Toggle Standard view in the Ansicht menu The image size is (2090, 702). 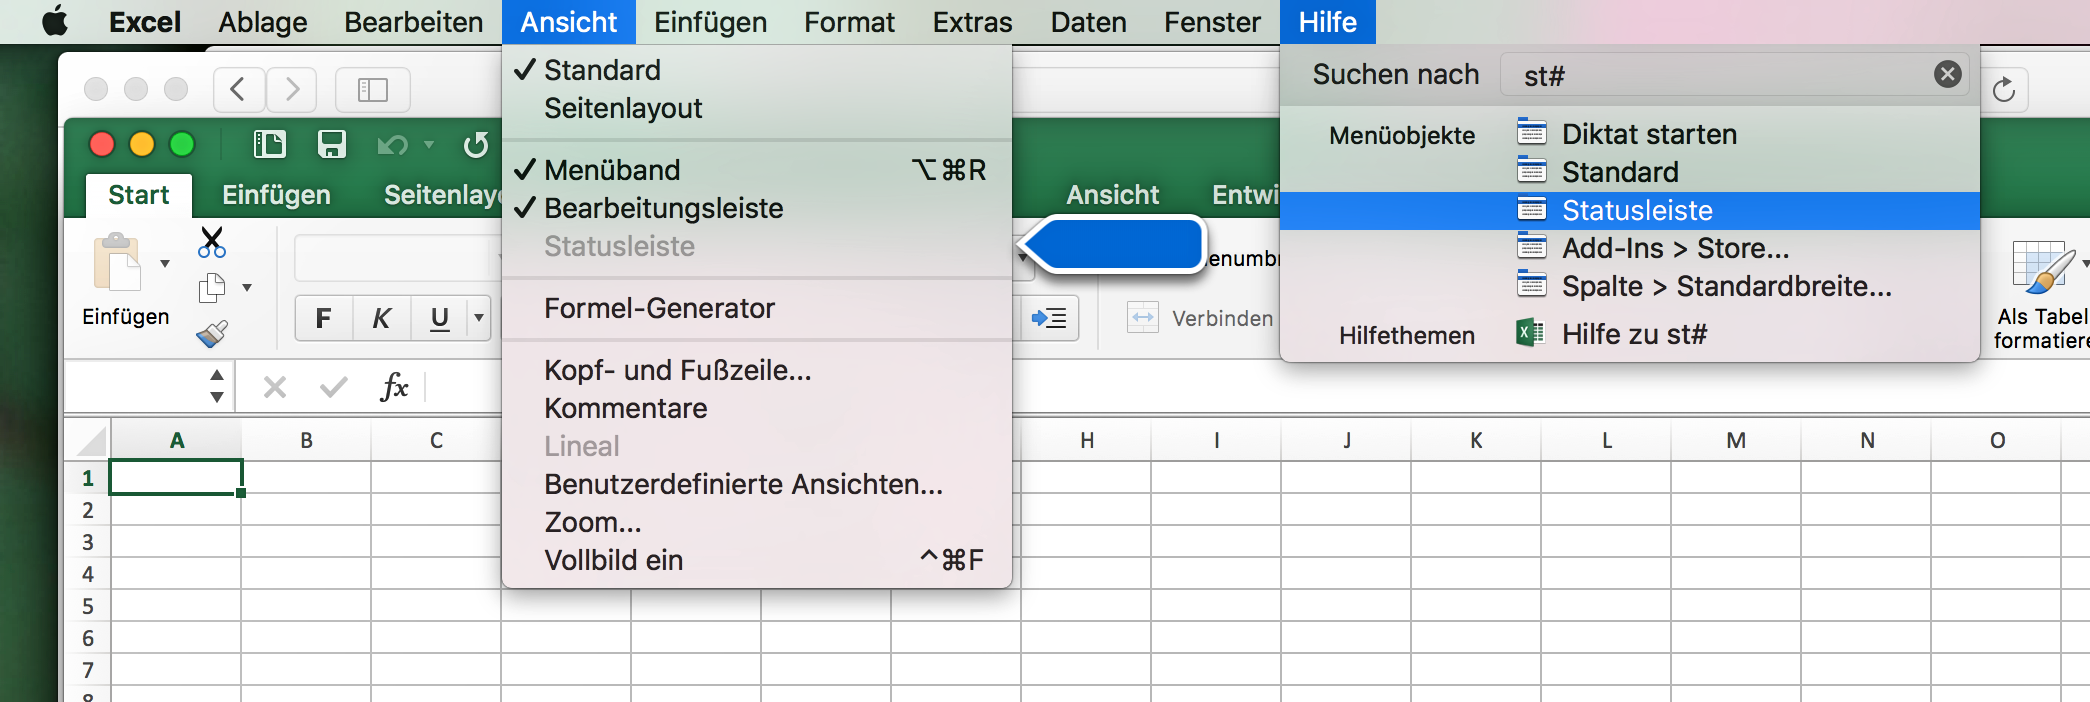[757, 70]
